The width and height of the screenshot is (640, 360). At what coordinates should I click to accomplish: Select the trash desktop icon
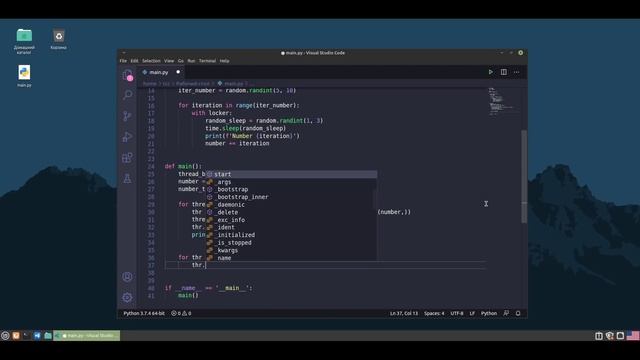pyautogui.click(x=59, y=39)
